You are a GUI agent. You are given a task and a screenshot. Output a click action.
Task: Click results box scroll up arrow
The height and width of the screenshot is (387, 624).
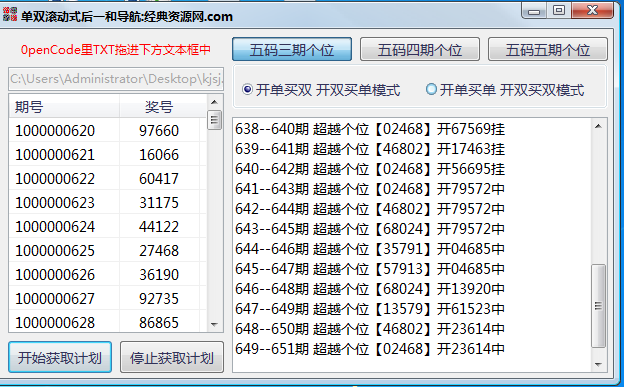tap(598, 126)
